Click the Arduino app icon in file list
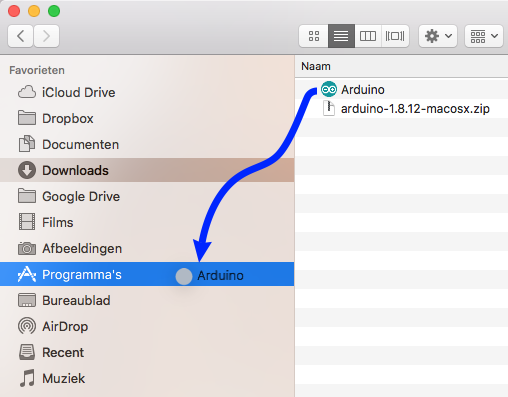 click(329, 89)
